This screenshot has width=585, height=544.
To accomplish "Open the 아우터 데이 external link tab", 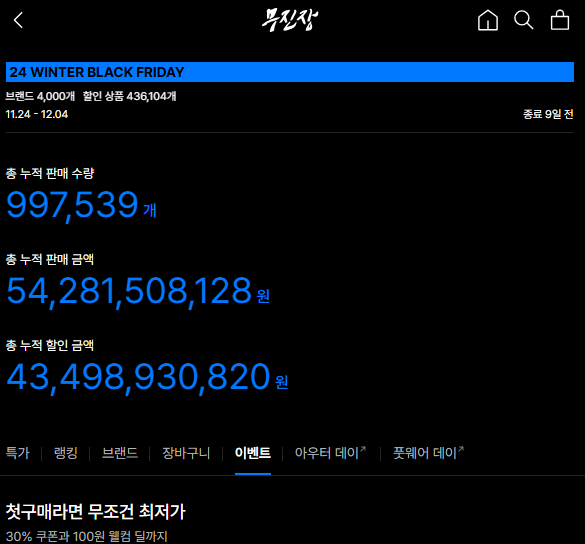I will pos(330,453).
